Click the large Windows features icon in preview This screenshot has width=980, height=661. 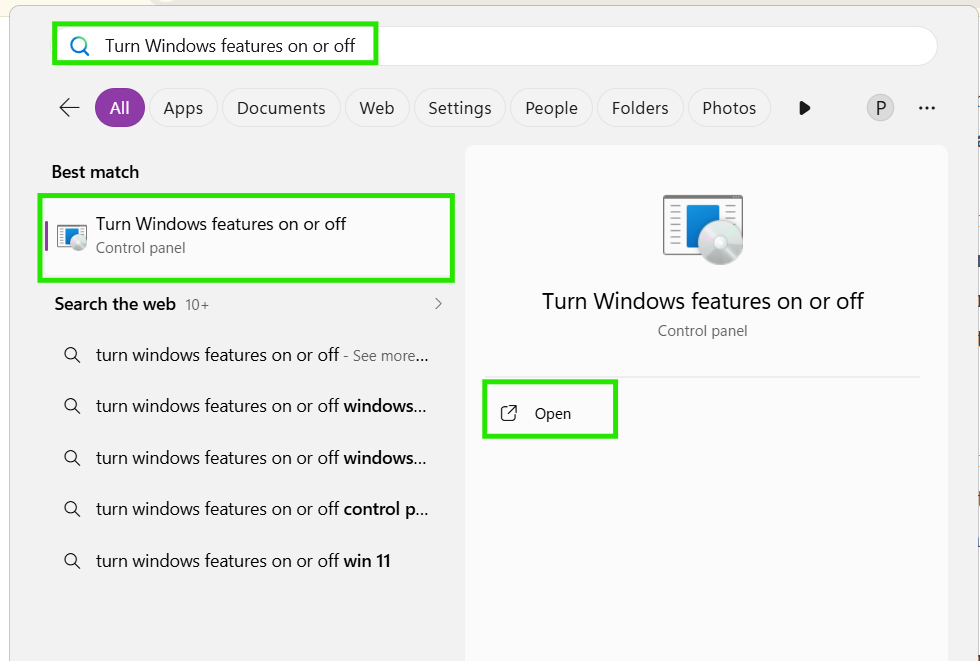tap(702, 229)
